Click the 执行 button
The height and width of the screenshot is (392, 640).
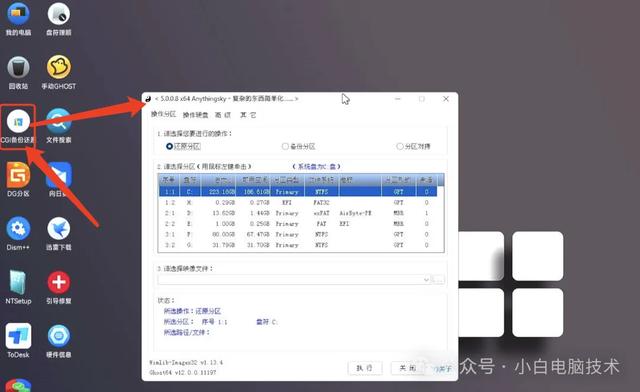click(x=364, y=368)
